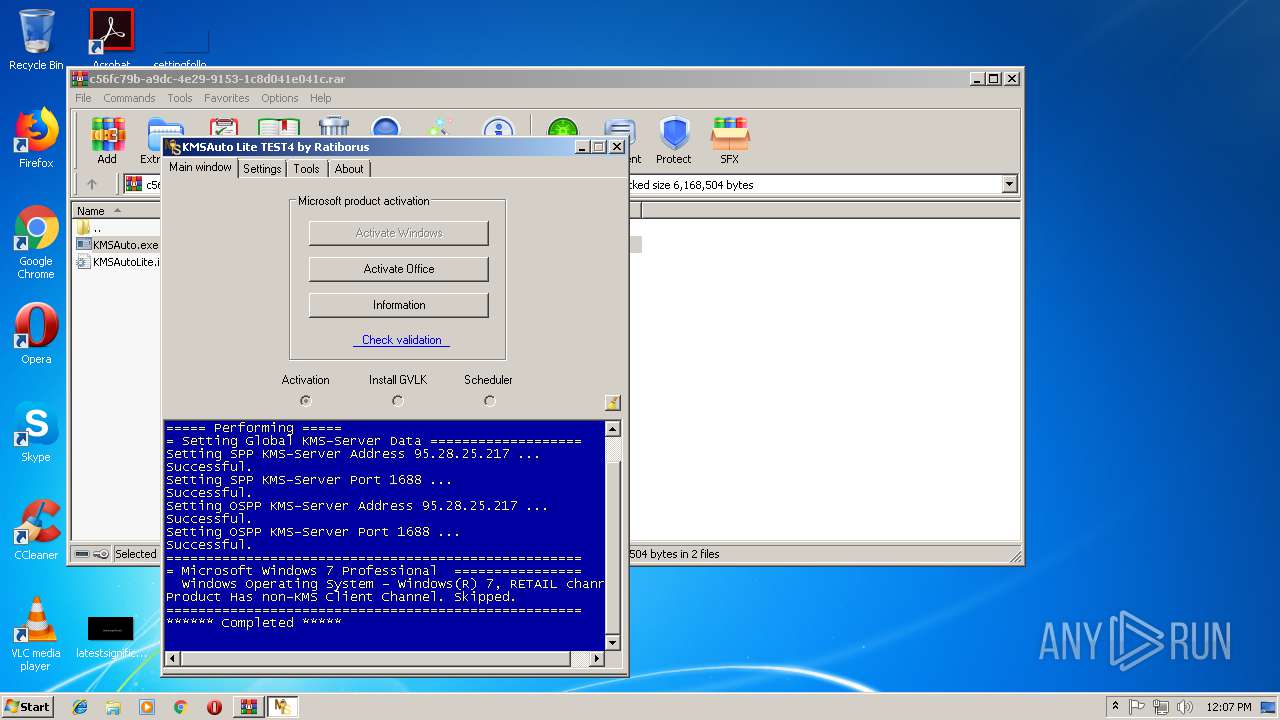This screenshot has height=720, width=1280.
Task: Select the Skype desktop shortcut
Action: [x=36, y=432]
